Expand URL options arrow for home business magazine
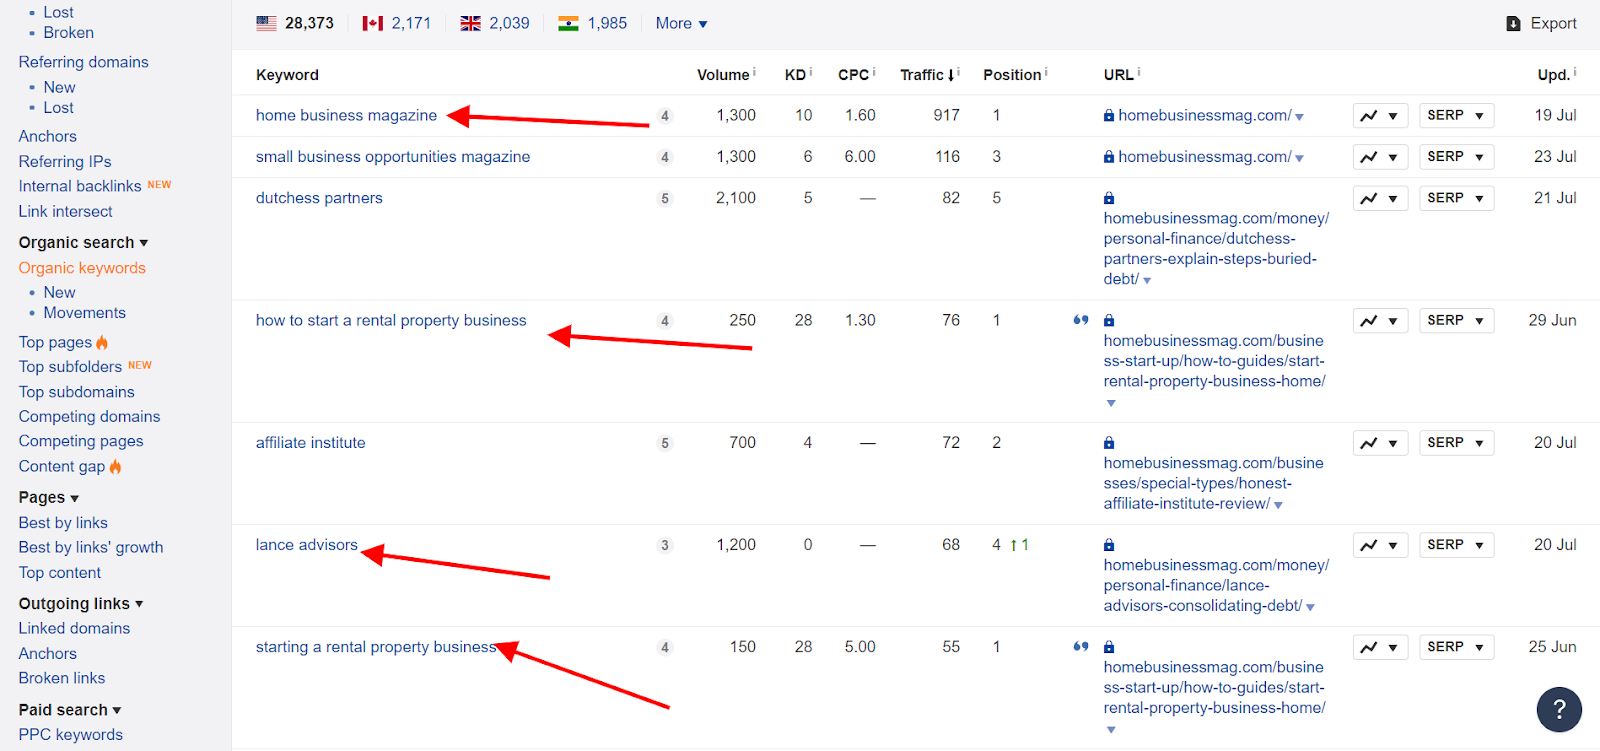The image size is (1600, 751). (x=1299, y=117)
